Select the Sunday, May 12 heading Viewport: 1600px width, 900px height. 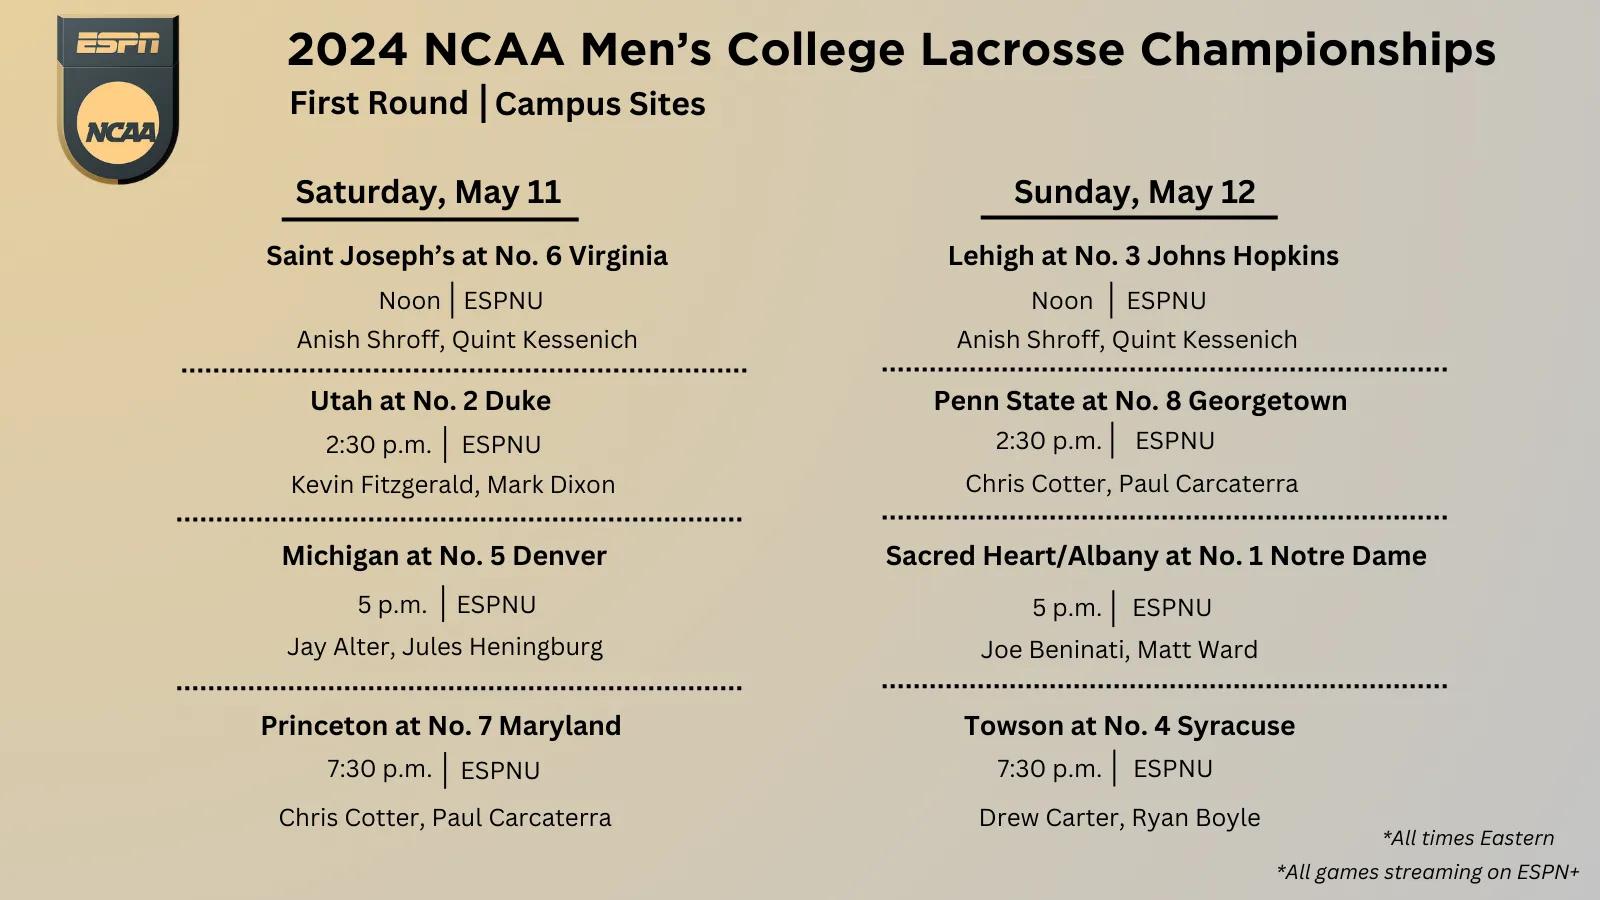click(1134, 192)
